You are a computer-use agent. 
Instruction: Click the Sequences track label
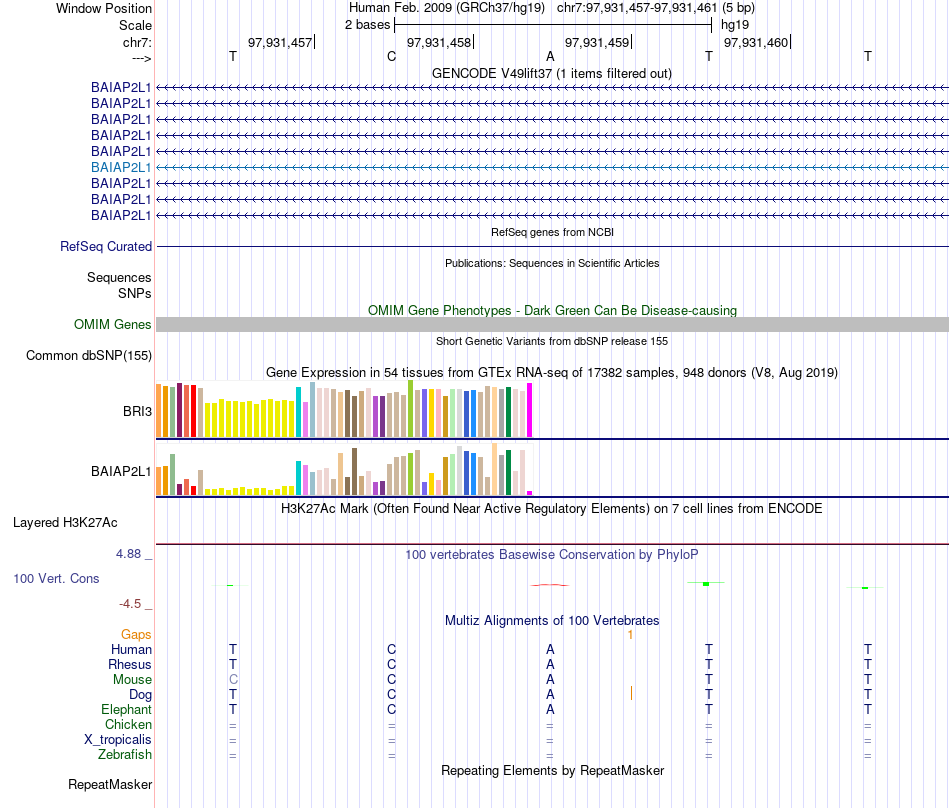[119, 277]
